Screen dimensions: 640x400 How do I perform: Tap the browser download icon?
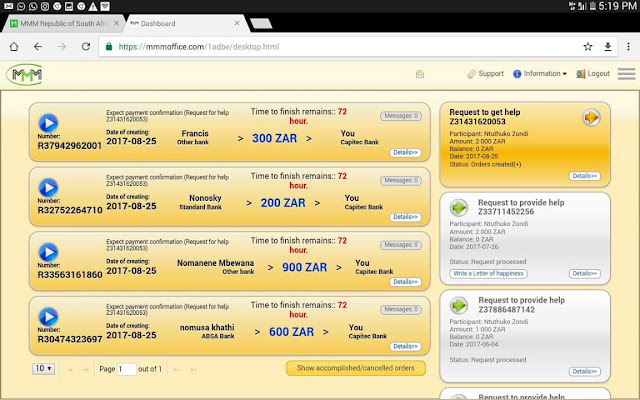click(608, 47)
